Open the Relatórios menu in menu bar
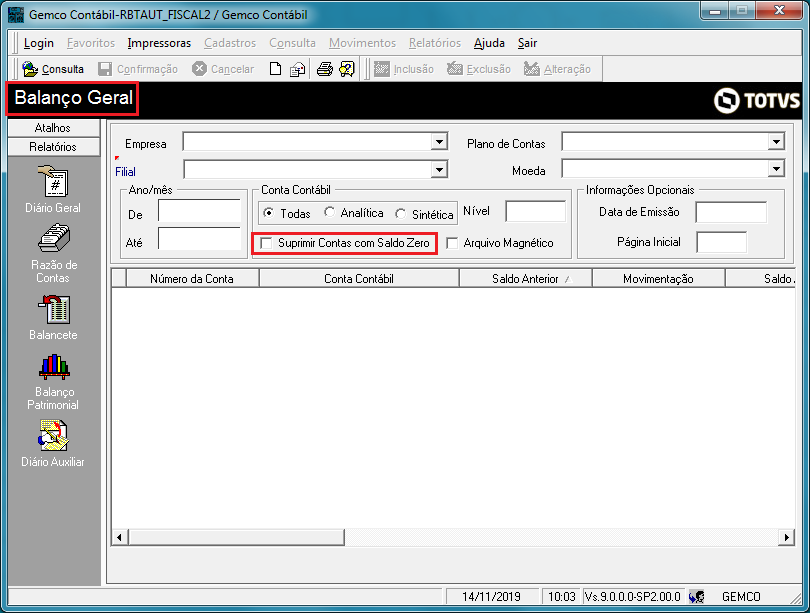810x613 pixels. click(435, 43)
